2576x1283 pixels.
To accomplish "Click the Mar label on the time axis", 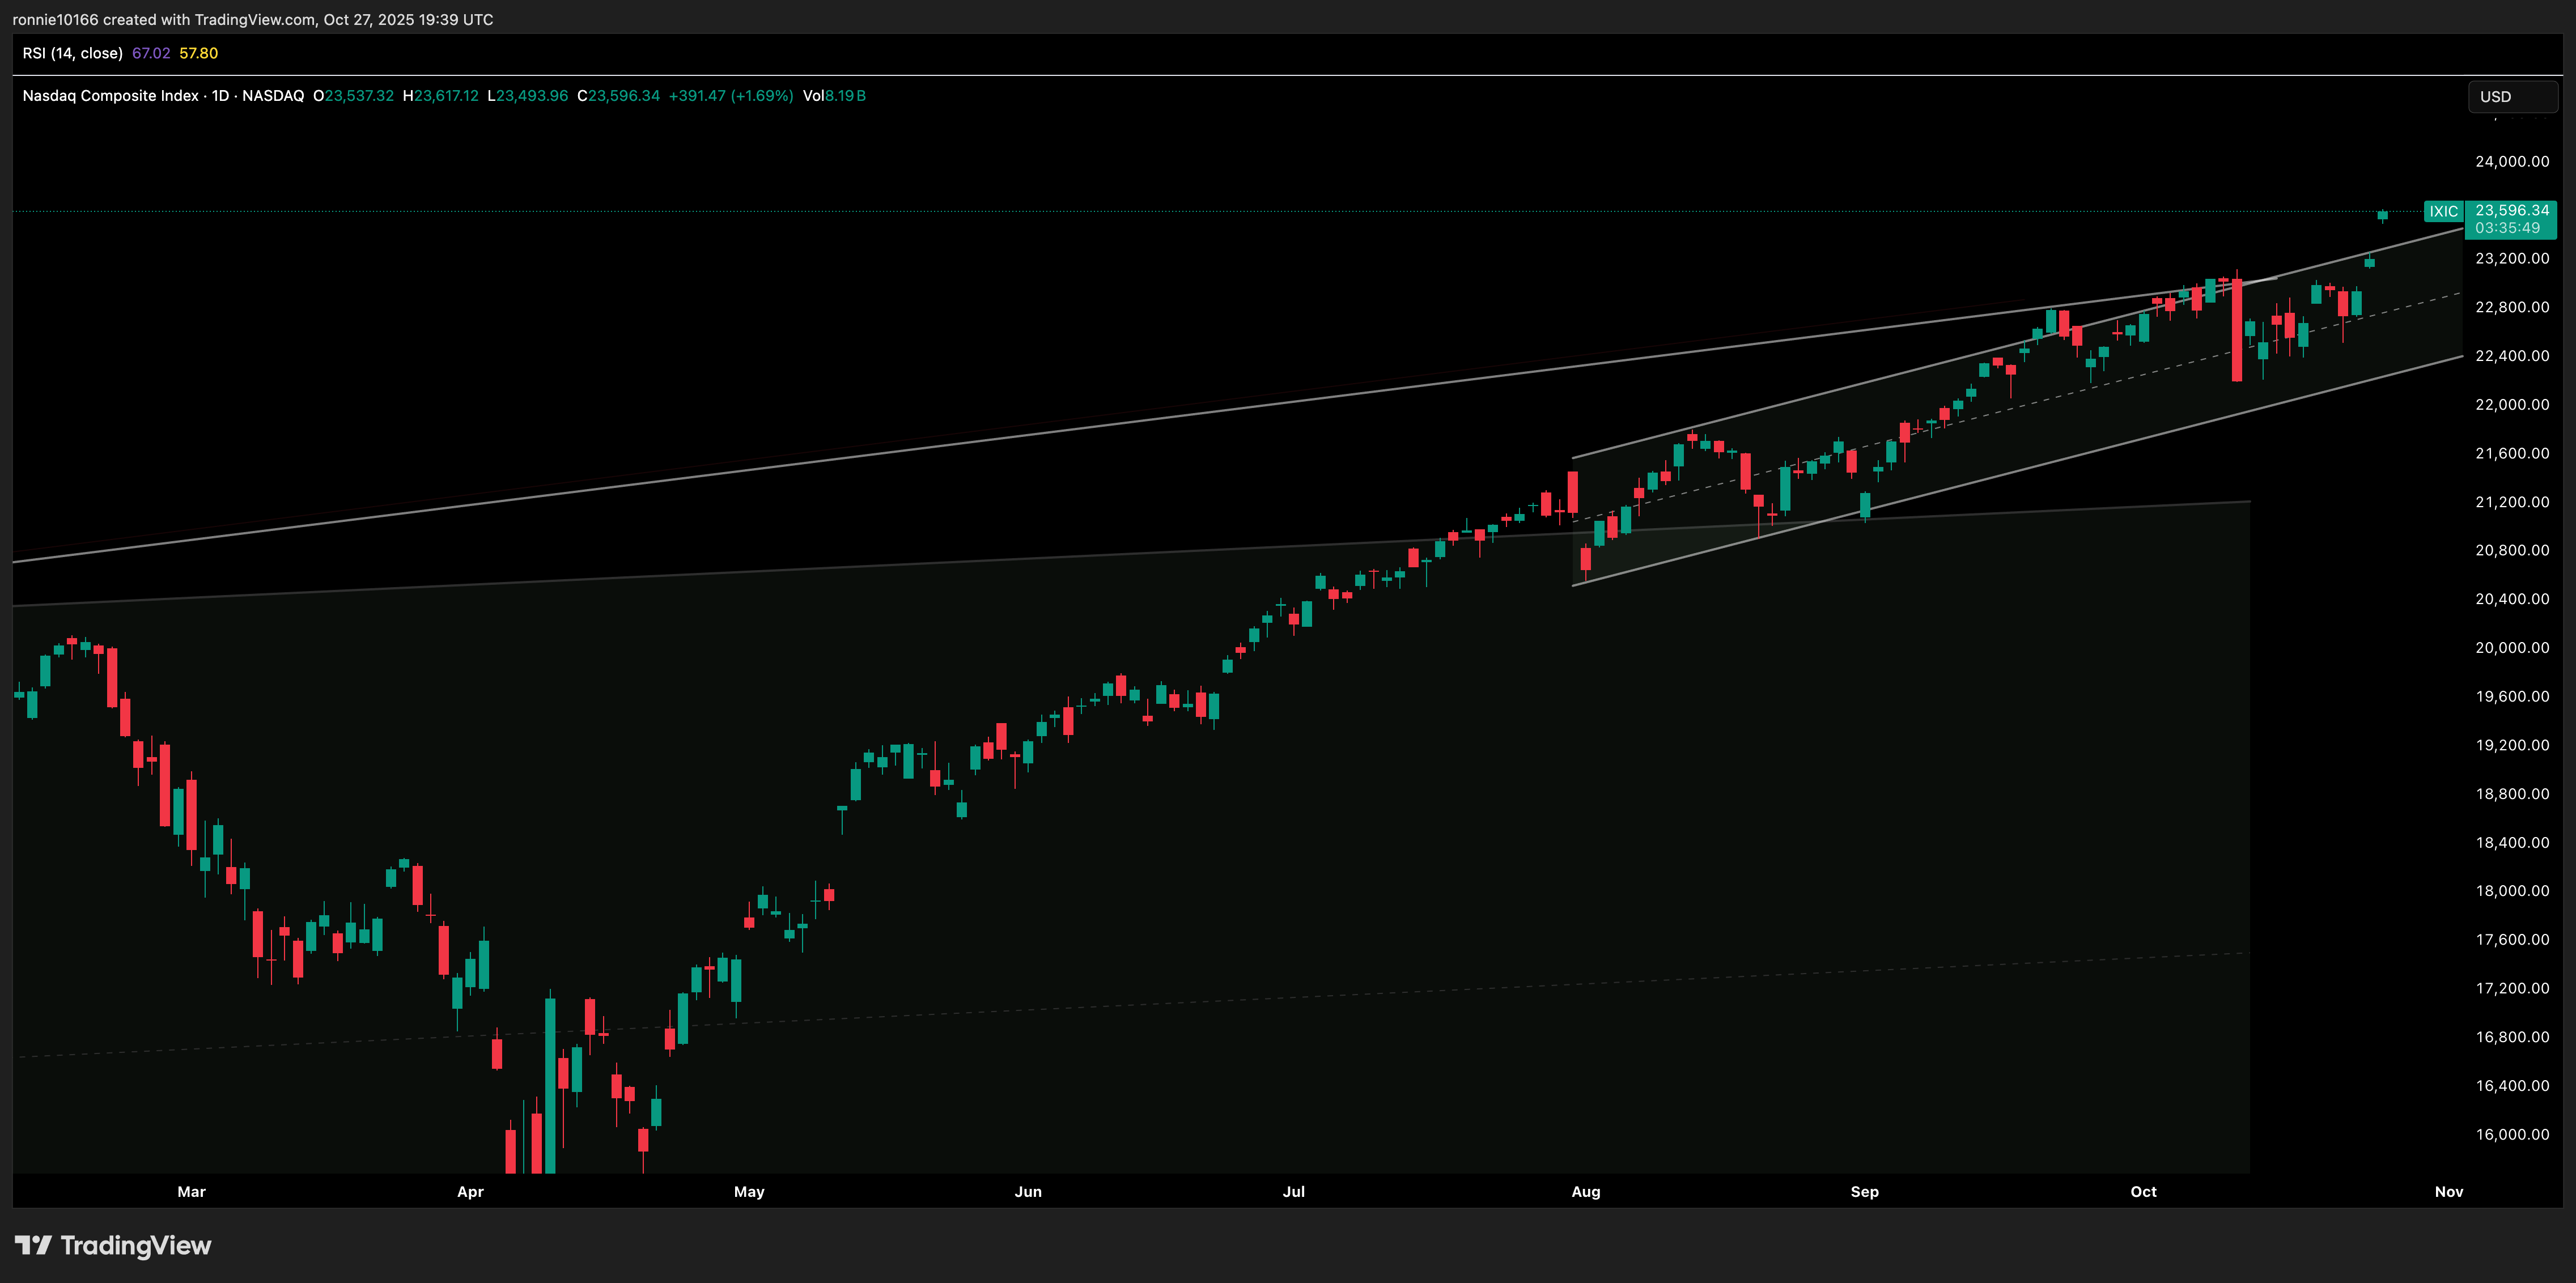I will click(x=191, y=1191).
